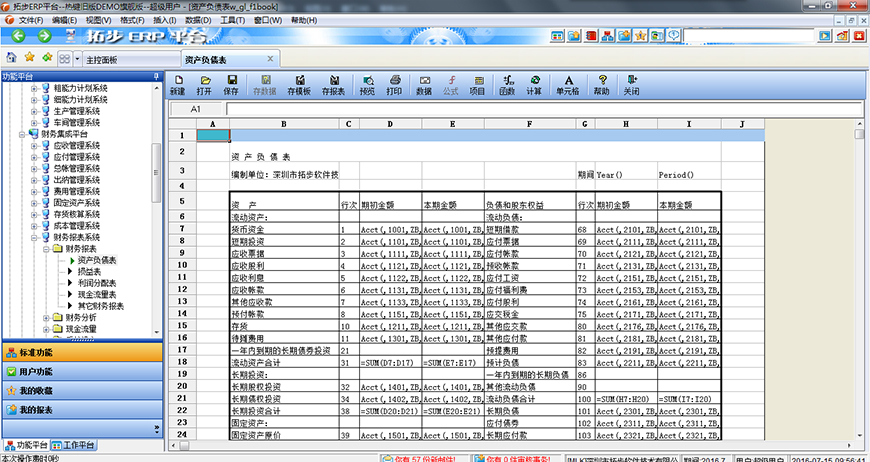Click the 新建 (New) toolbar icon

[177, 84]
